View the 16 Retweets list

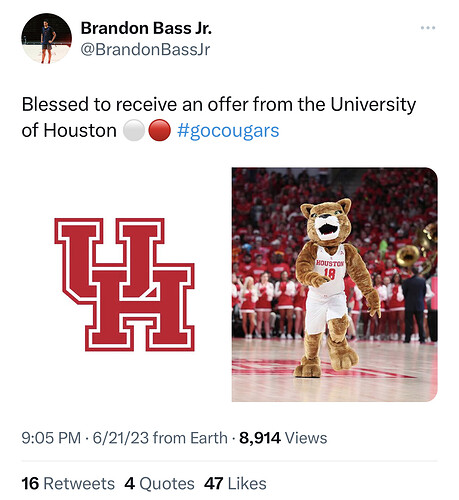68,484
